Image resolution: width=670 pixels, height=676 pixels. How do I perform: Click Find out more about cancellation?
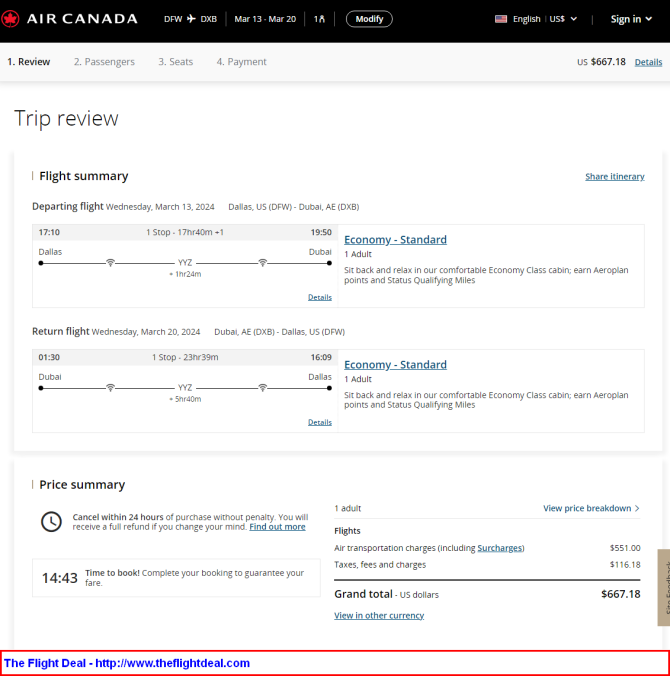(x=277, y=527)
